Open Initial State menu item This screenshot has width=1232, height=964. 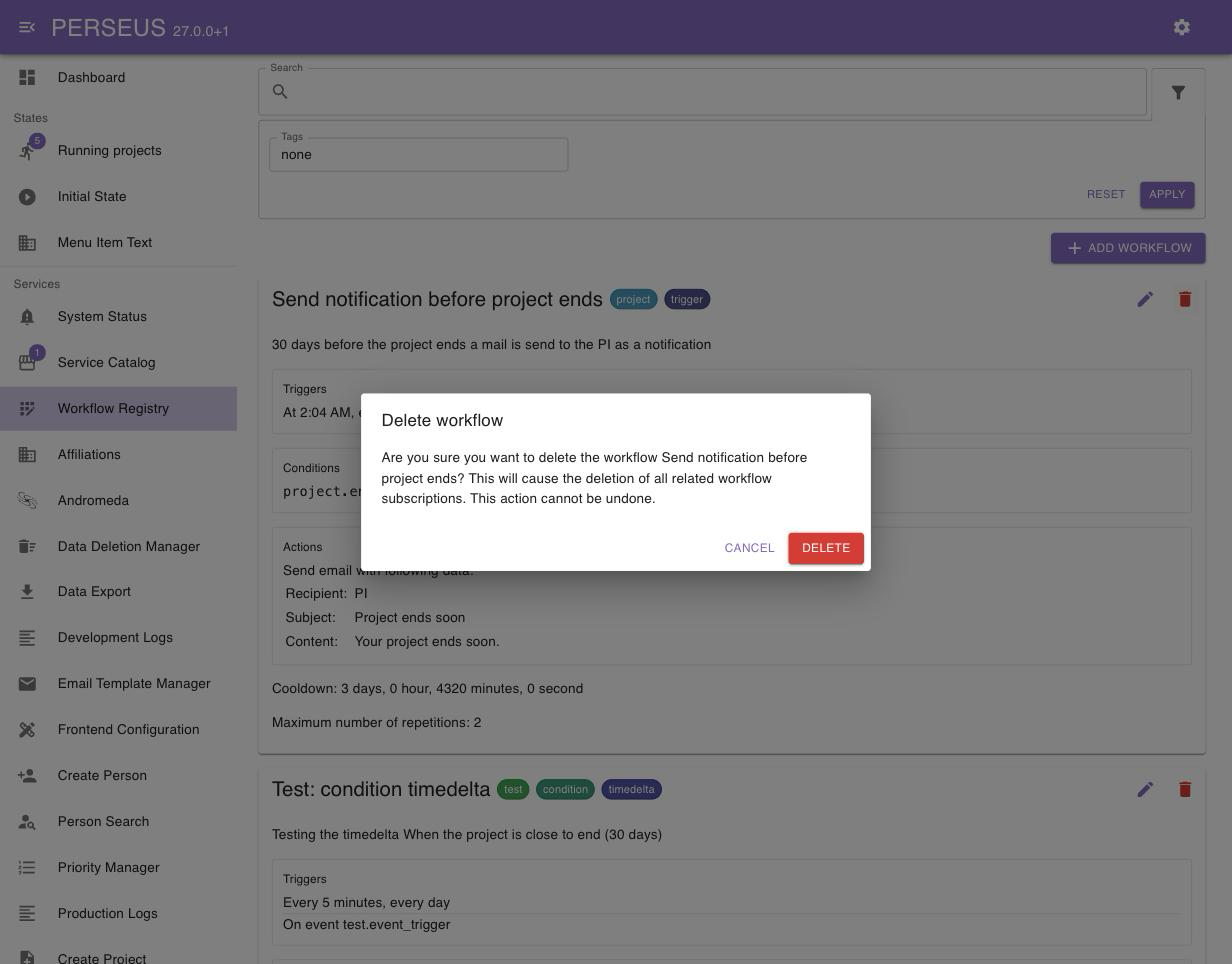[x=118, y=197]
